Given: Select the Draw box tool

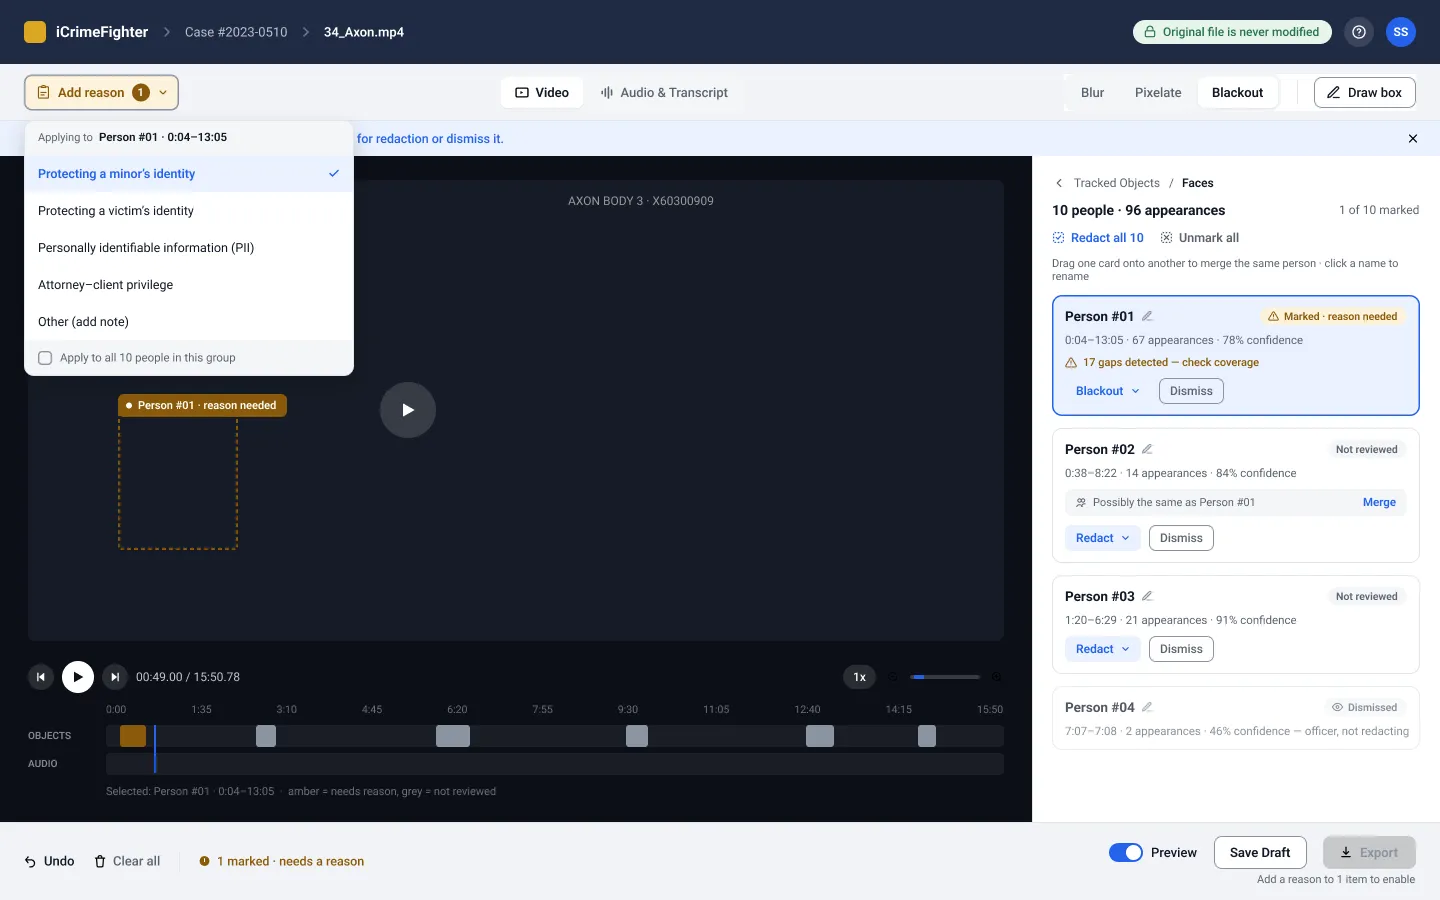Looking at the screenshot, I should 1365,92.
